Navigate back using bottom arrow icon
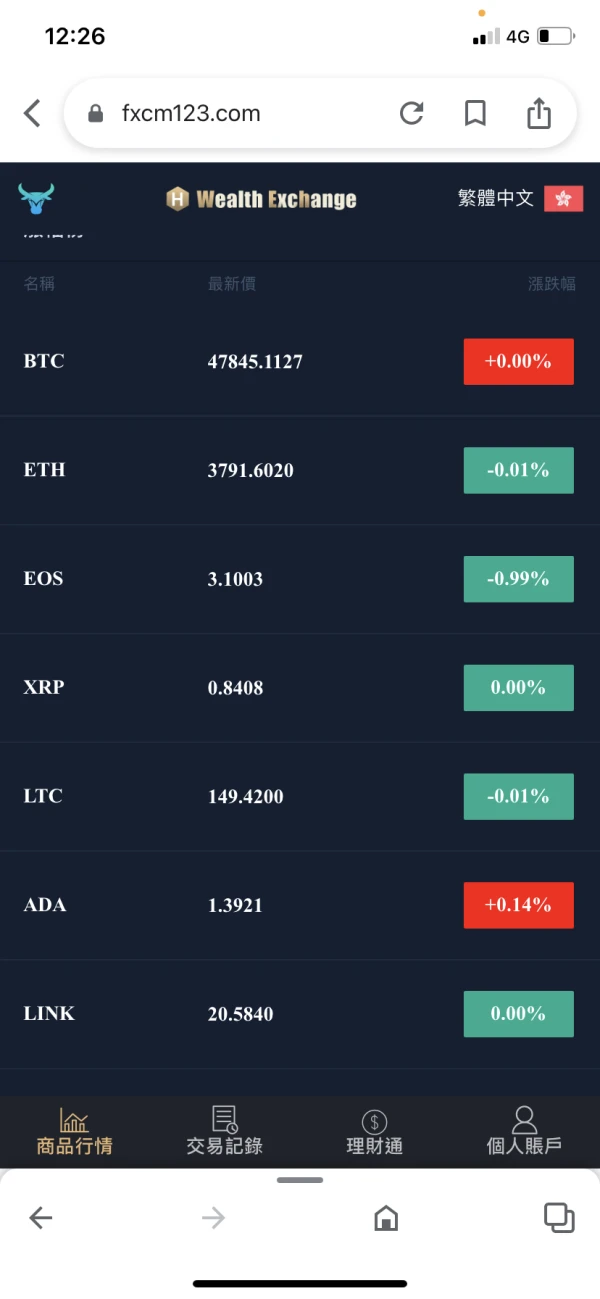 [41, 1217]
